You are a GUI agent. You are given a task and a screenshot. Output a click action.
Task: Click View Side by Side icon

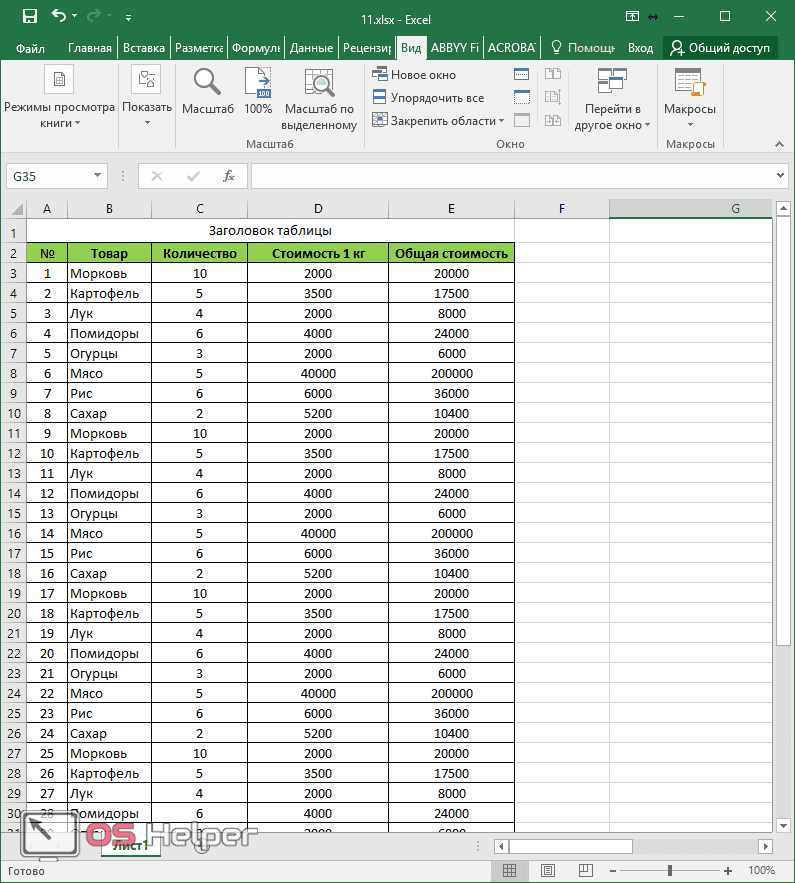[553, 74]
